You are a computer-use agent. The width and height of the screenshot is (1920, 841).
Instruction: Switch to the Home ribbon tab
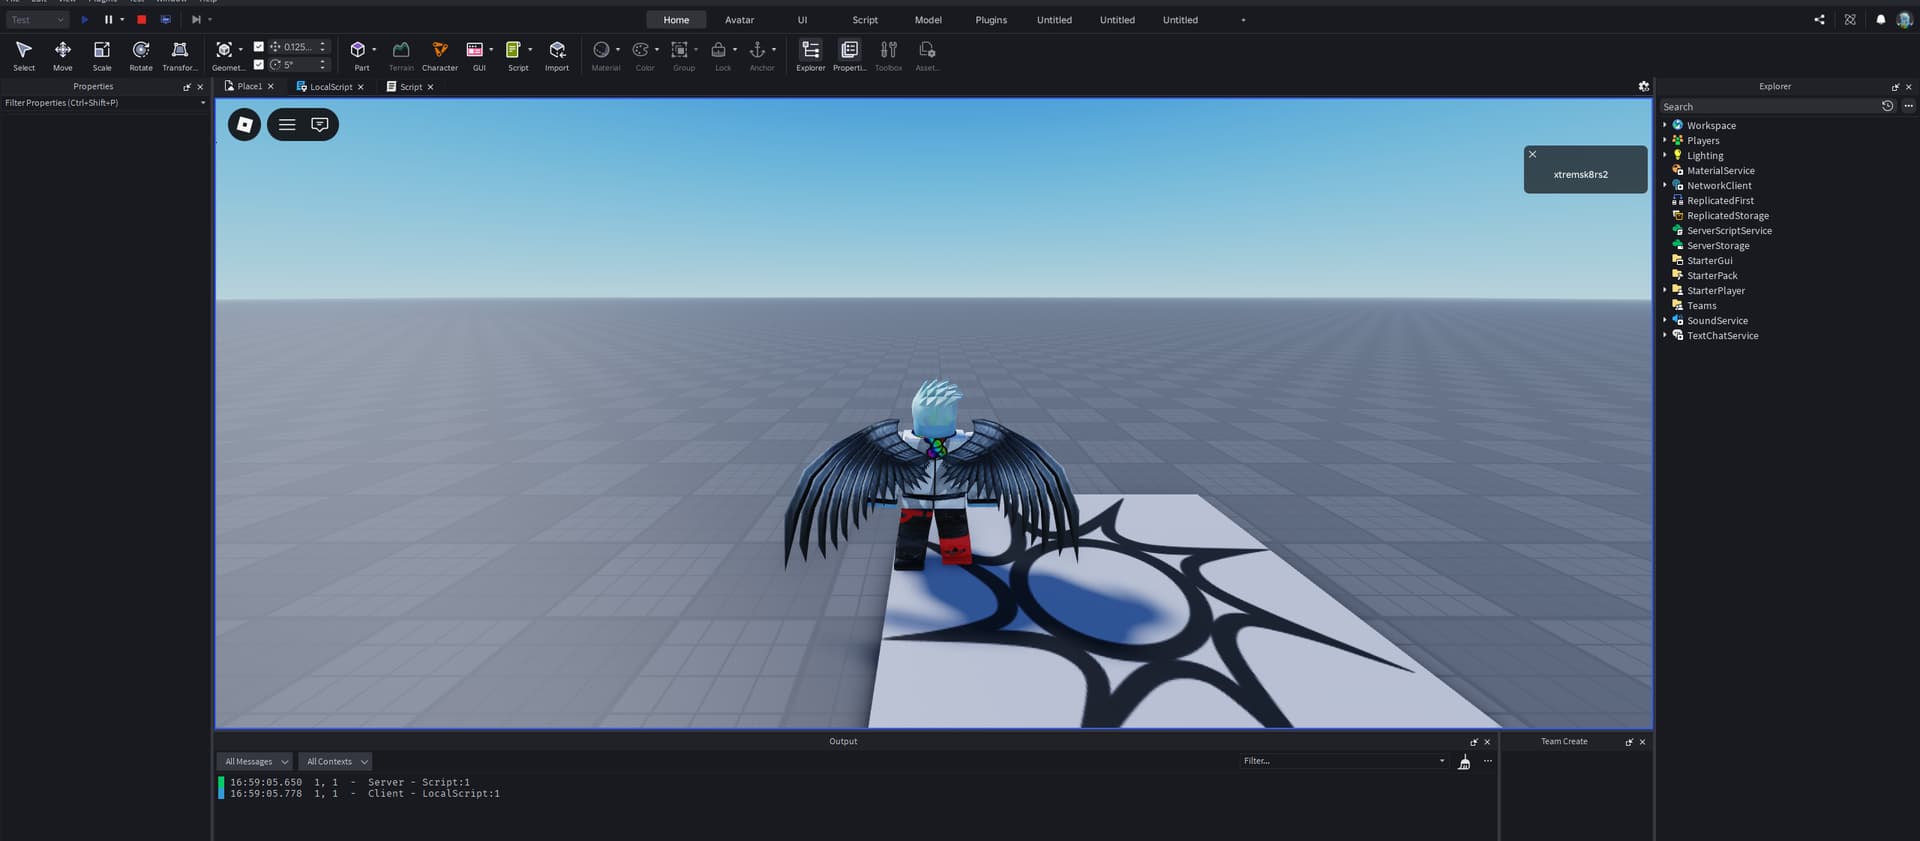676,20
